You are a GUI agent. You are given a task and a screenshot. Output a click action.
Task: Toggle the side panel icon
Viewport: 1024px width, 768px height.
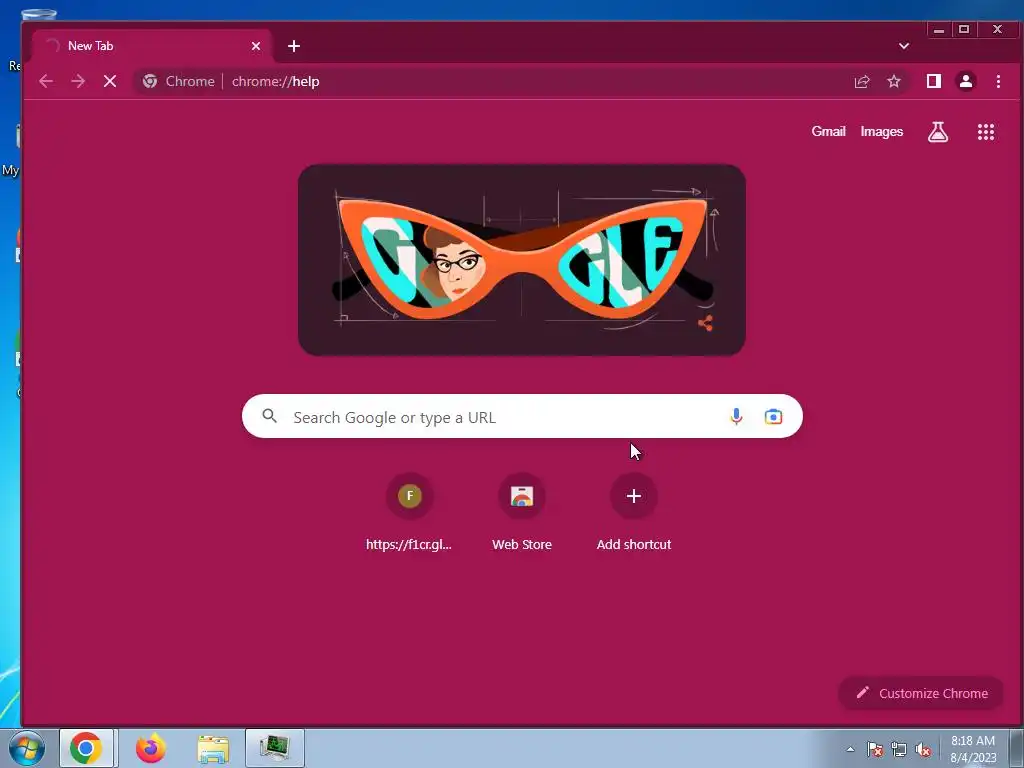click(934, 81)
